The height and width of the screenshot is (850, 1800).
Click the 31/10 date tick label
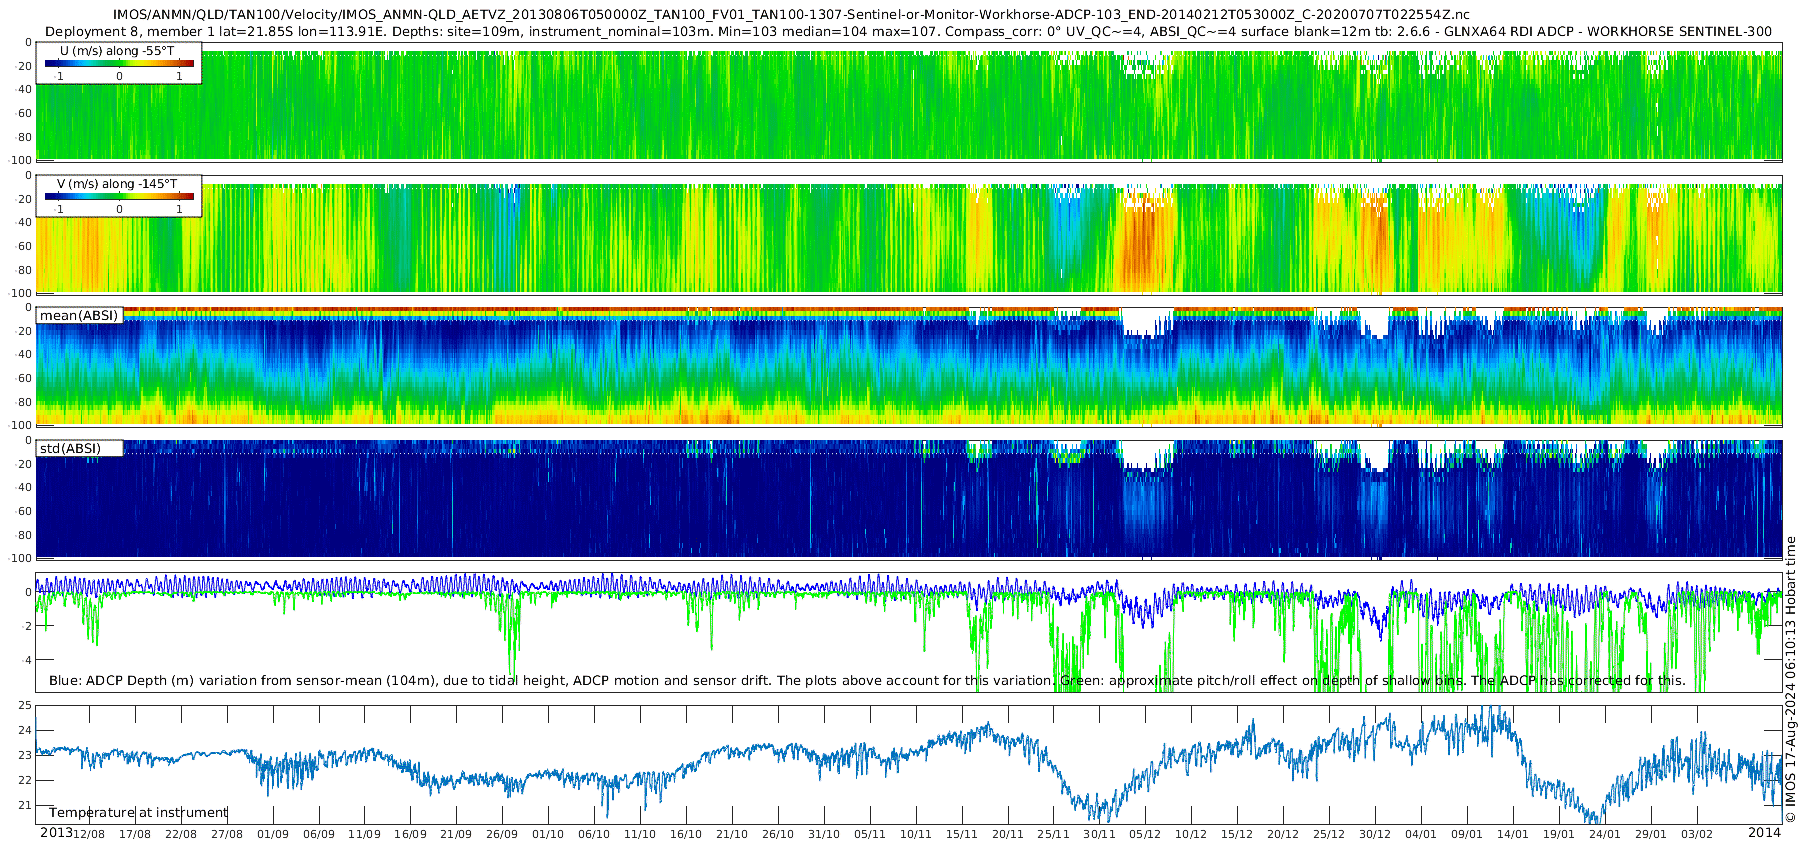(824, 834)
